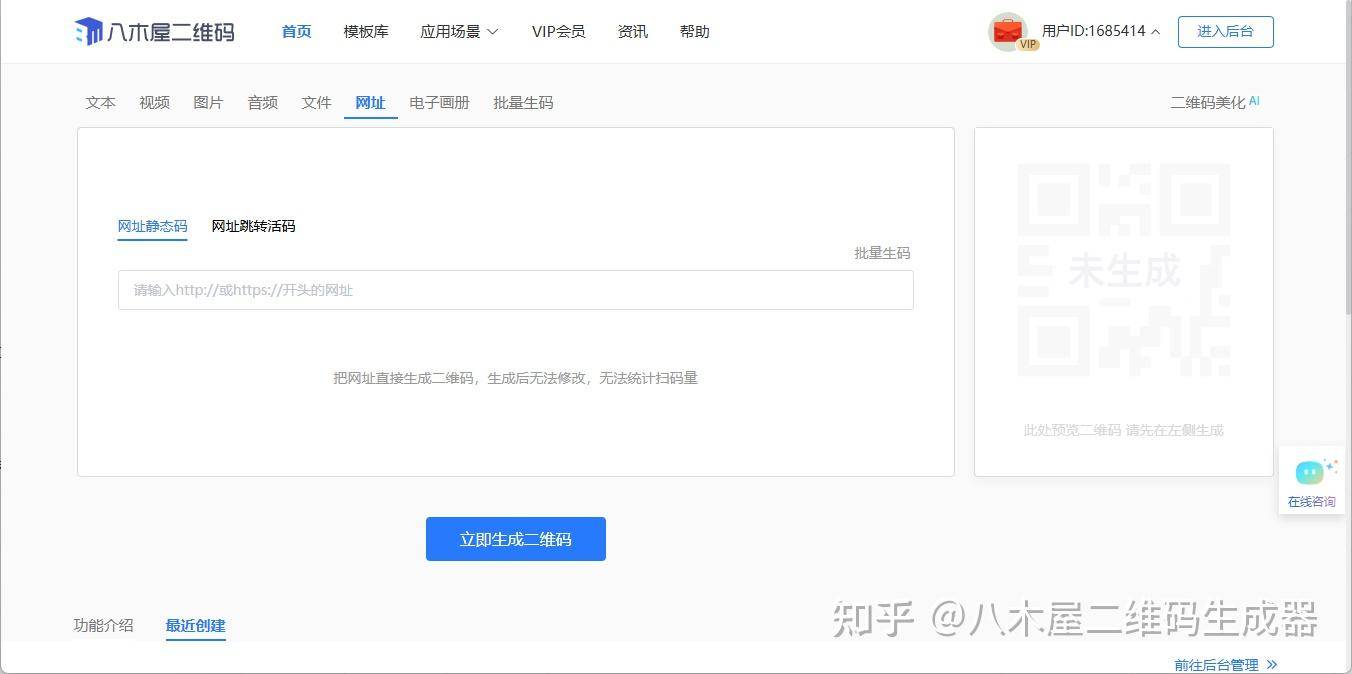The width and height of the screenshot is (1352, 674).
Task: Click the 立即生成二维码 button
Action: point(516,539)
